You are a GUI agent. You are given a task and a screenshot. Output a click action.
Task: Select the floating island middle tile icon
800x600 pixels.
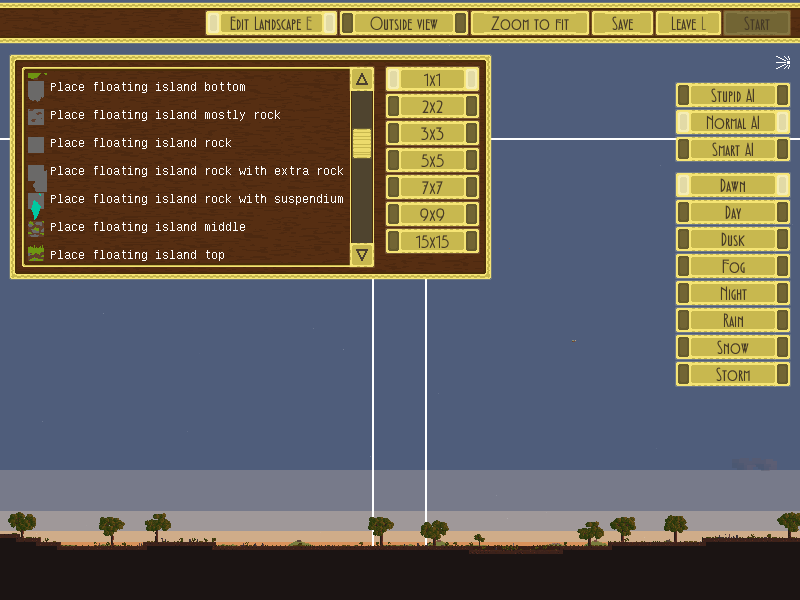coord(36,229)
